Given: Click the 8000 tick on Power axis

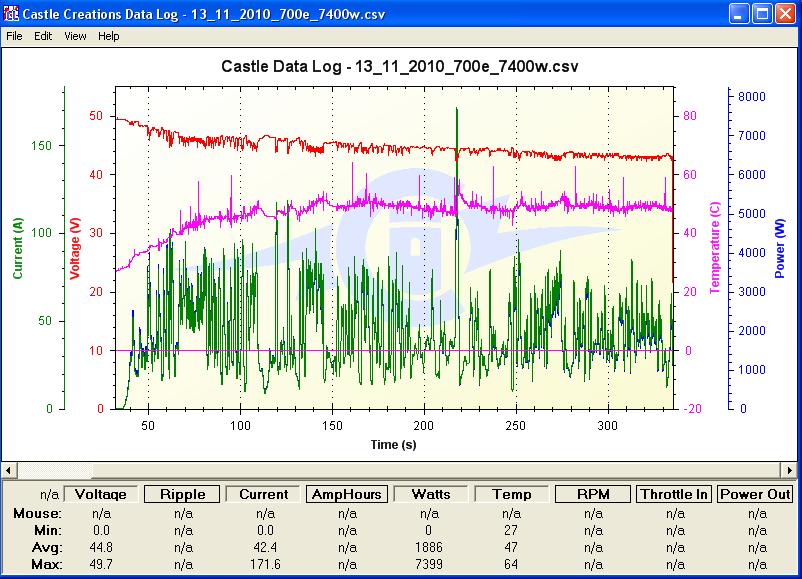Looking at the screenshot, I should coord(751,97).
